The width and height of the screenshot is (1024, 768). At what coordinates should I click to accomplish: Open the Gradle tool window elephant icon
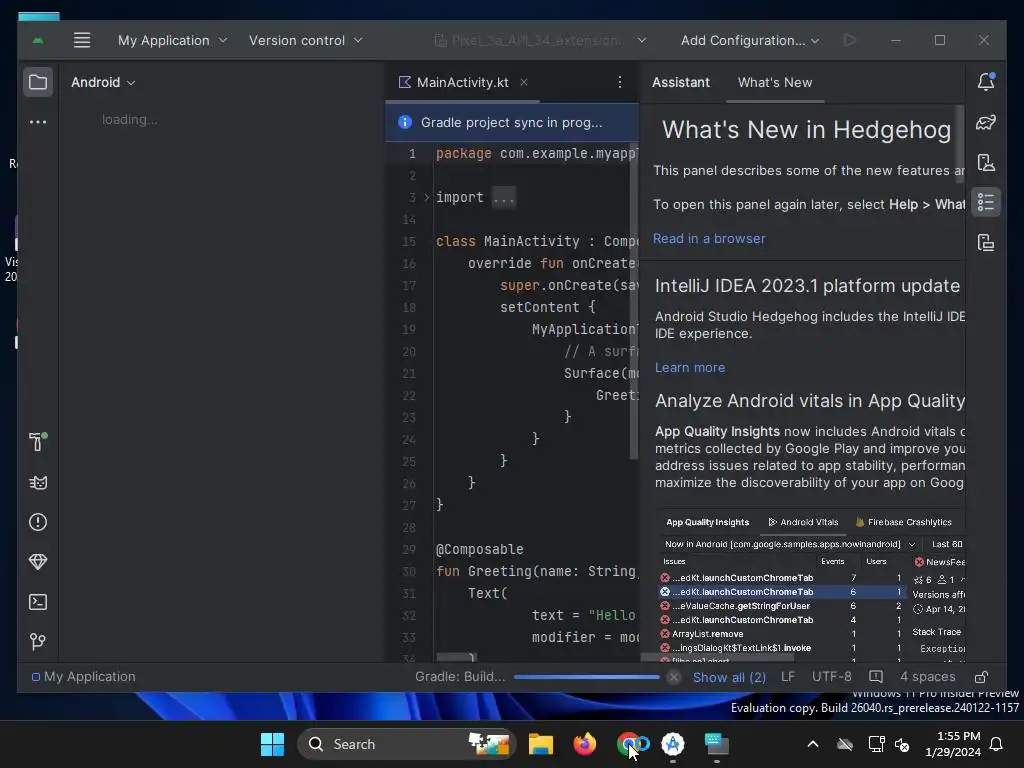(x=986, y=122)
